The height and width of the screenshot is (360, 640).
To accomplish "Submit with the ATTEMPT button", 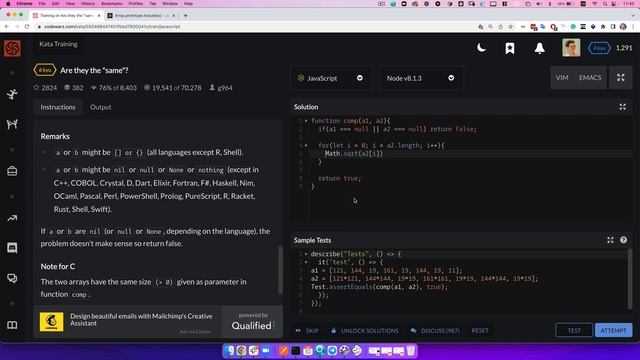I will point(613,330).
